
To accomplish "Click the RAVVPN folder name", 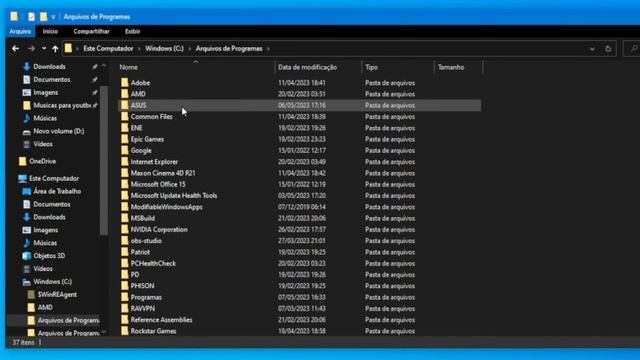I will [142, 309].
